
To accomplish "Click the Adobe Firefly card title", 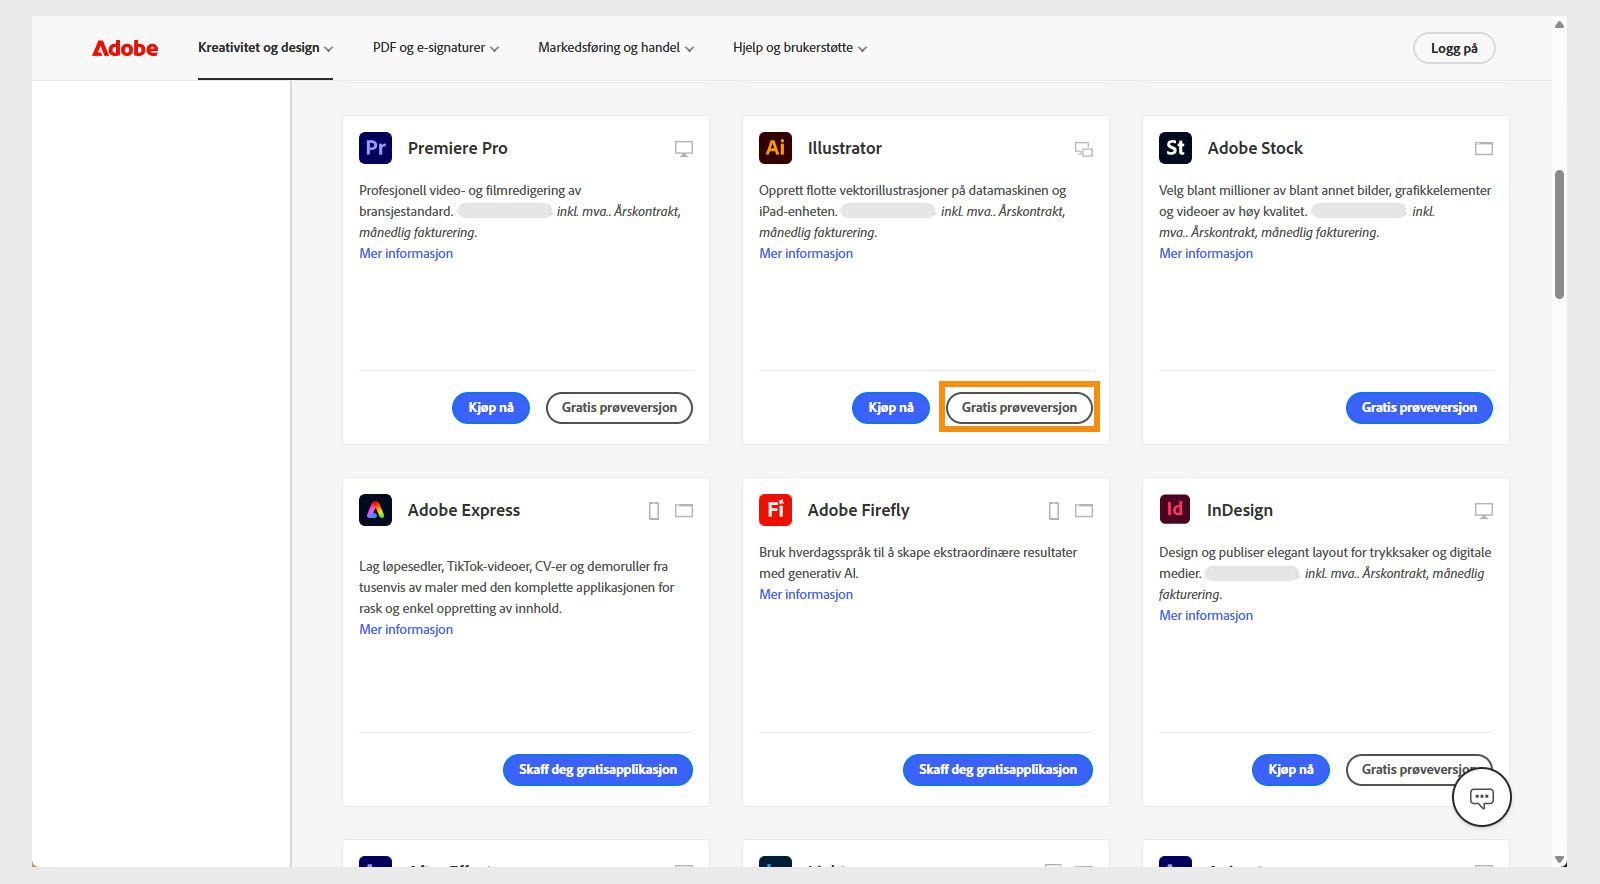I will pyautogui.click(x=858, y=510).
